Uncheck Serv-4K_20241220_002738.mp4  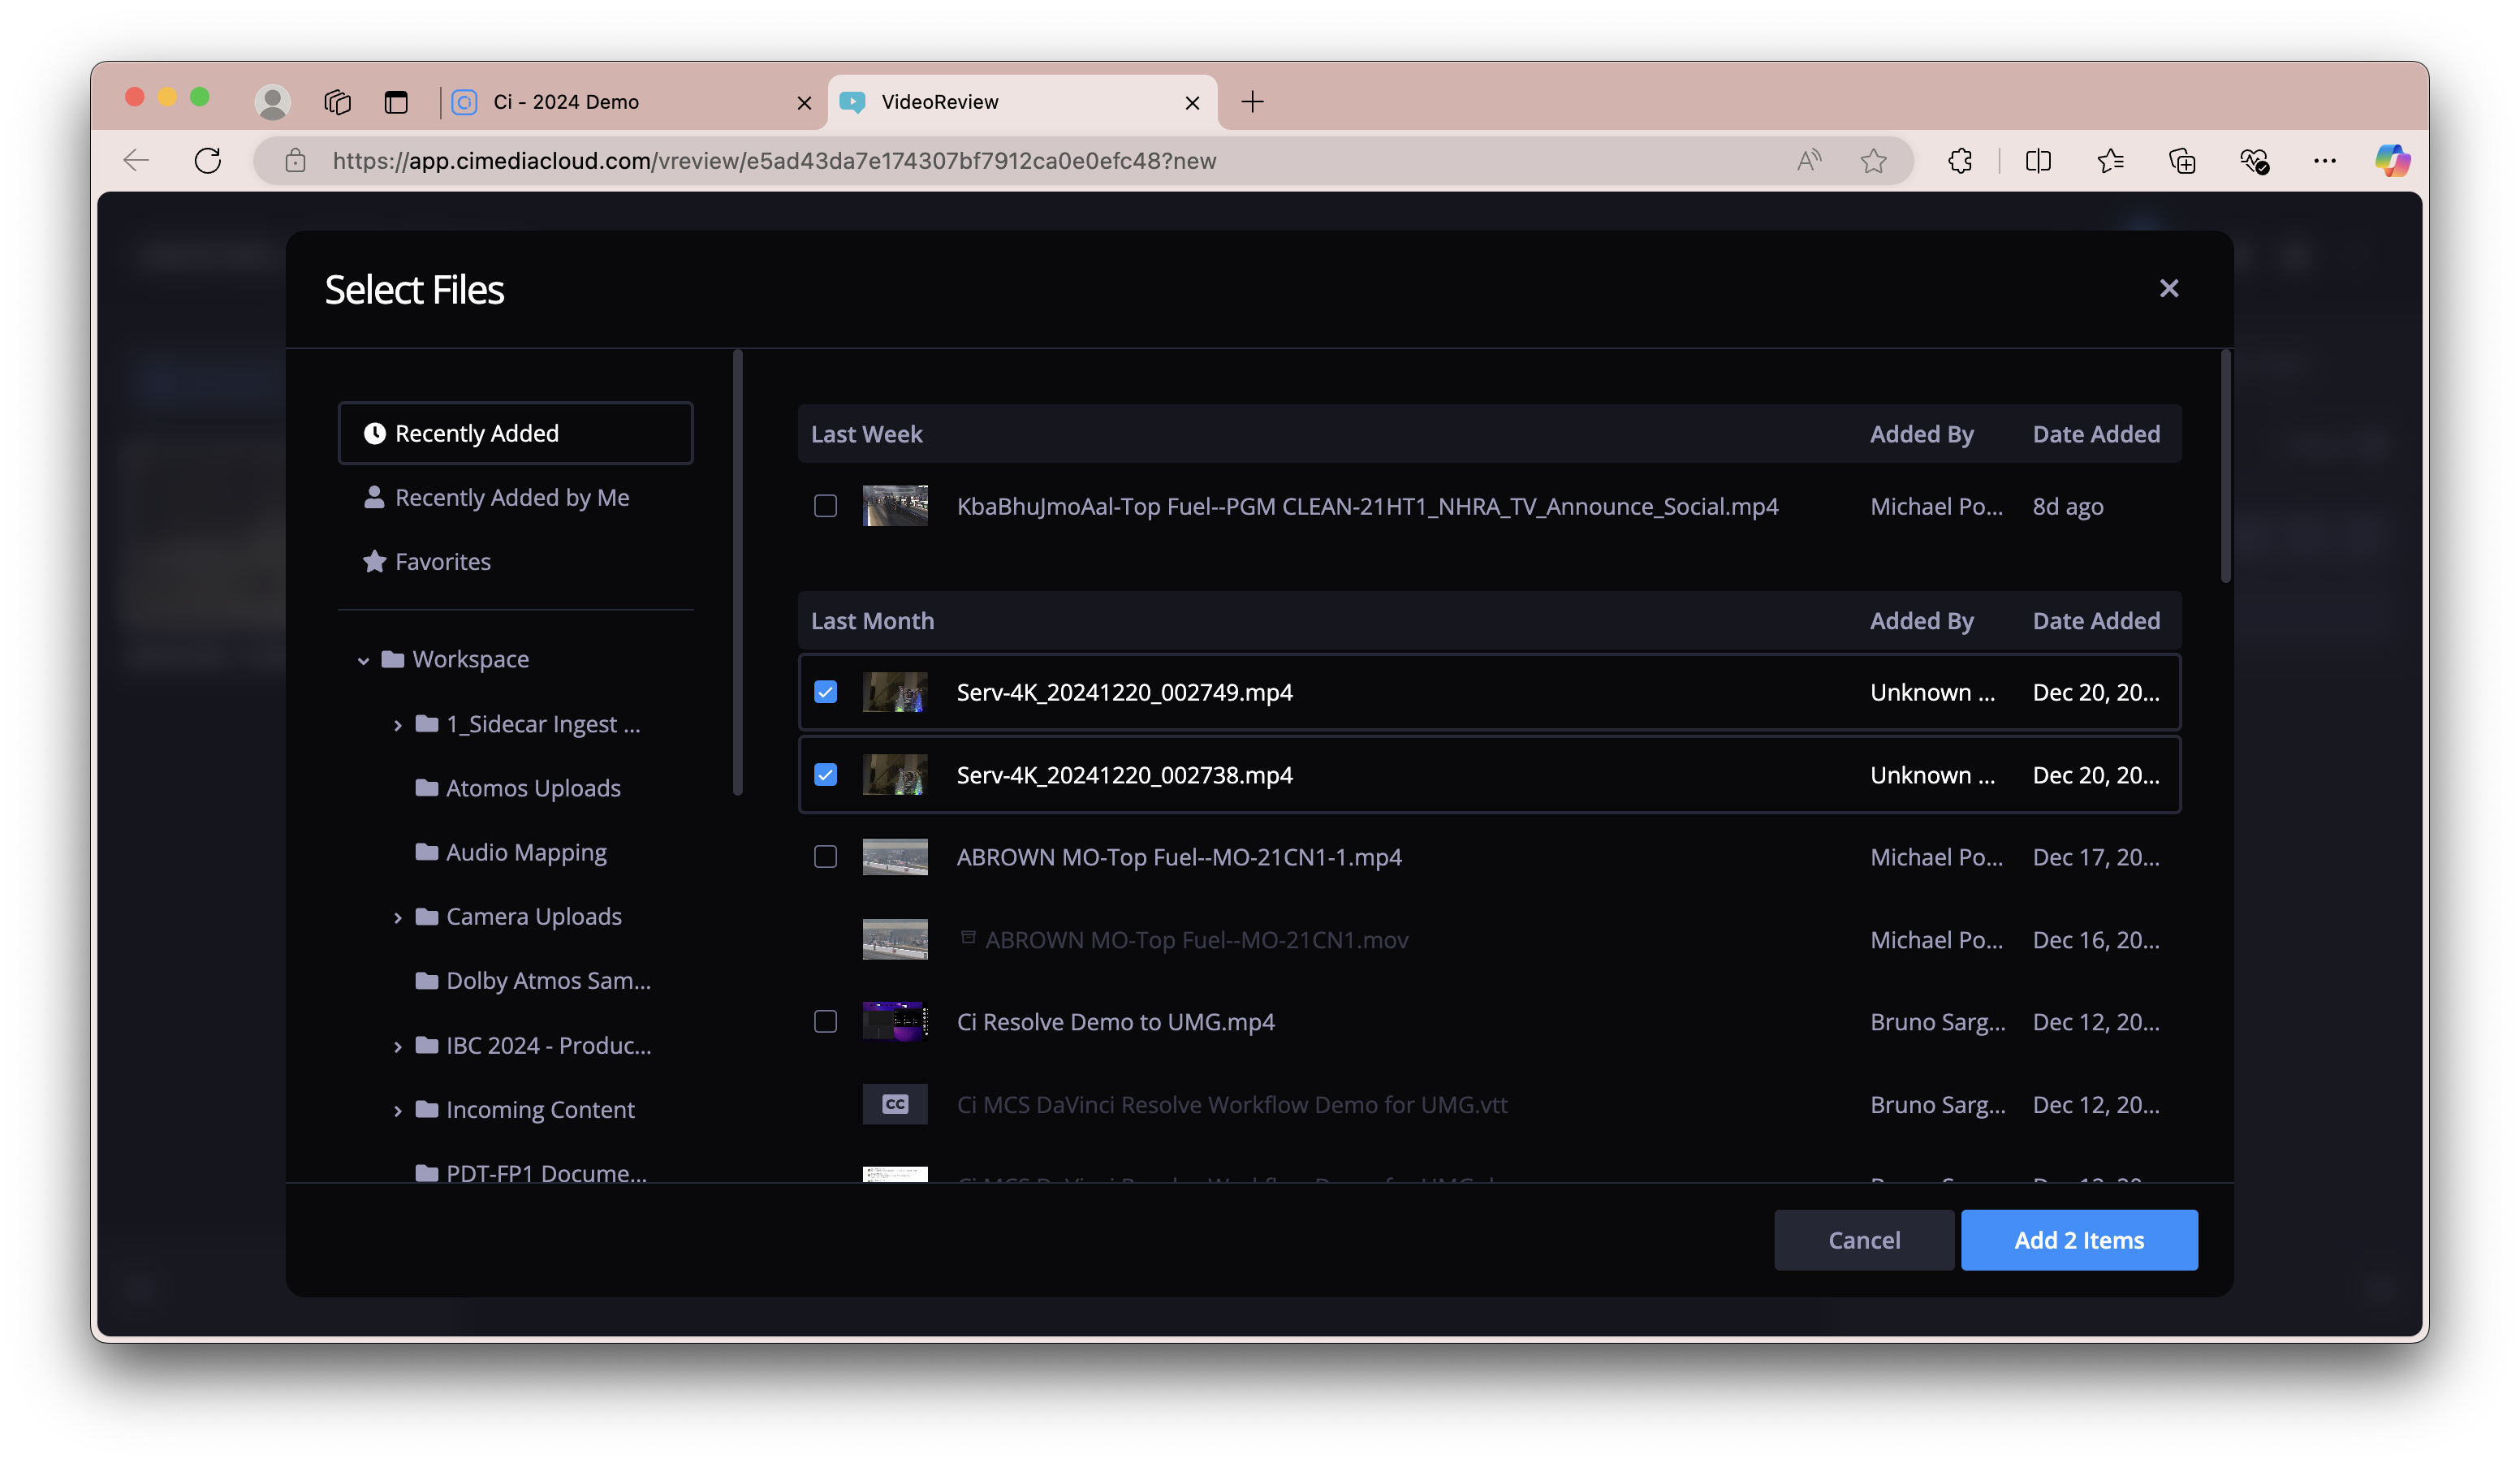tap(825, 775)
